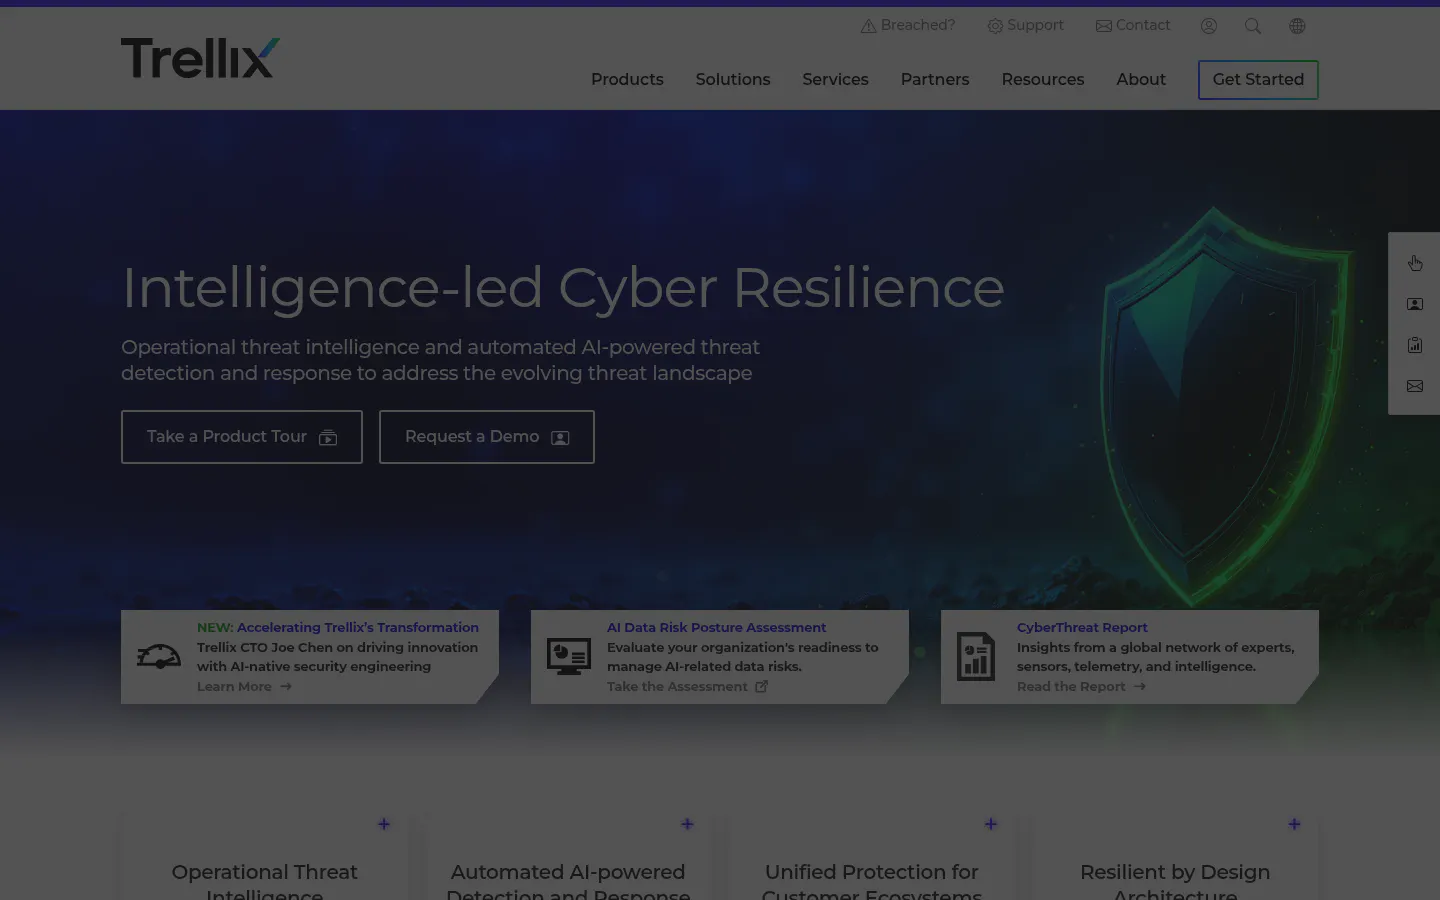Click the clipboard report sidebar icon
Screen dimensions: 1440x900
pyautogui.click(x=1415, y=345)
